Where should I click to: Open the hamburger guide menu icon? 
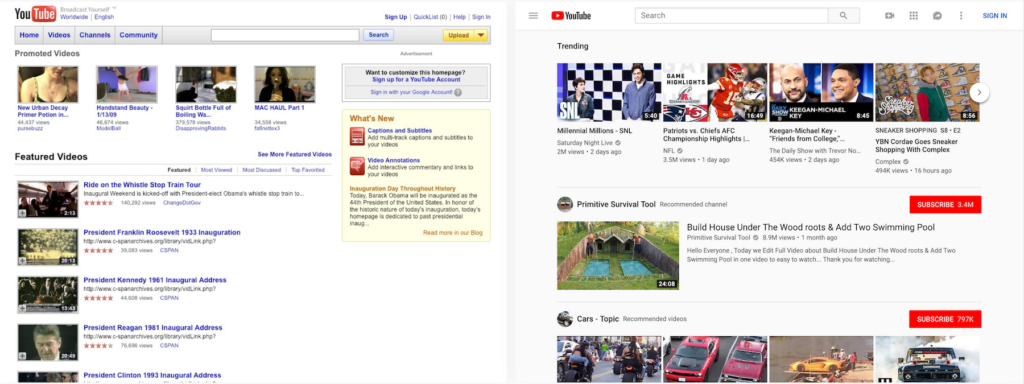pyautogui.click(x=534, y=16)
